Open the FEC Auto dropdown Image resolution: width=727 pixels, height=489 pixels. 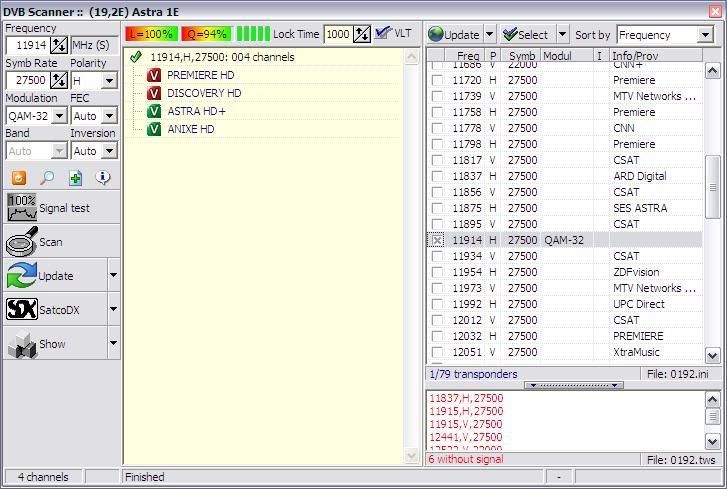[x=109, y=115]
